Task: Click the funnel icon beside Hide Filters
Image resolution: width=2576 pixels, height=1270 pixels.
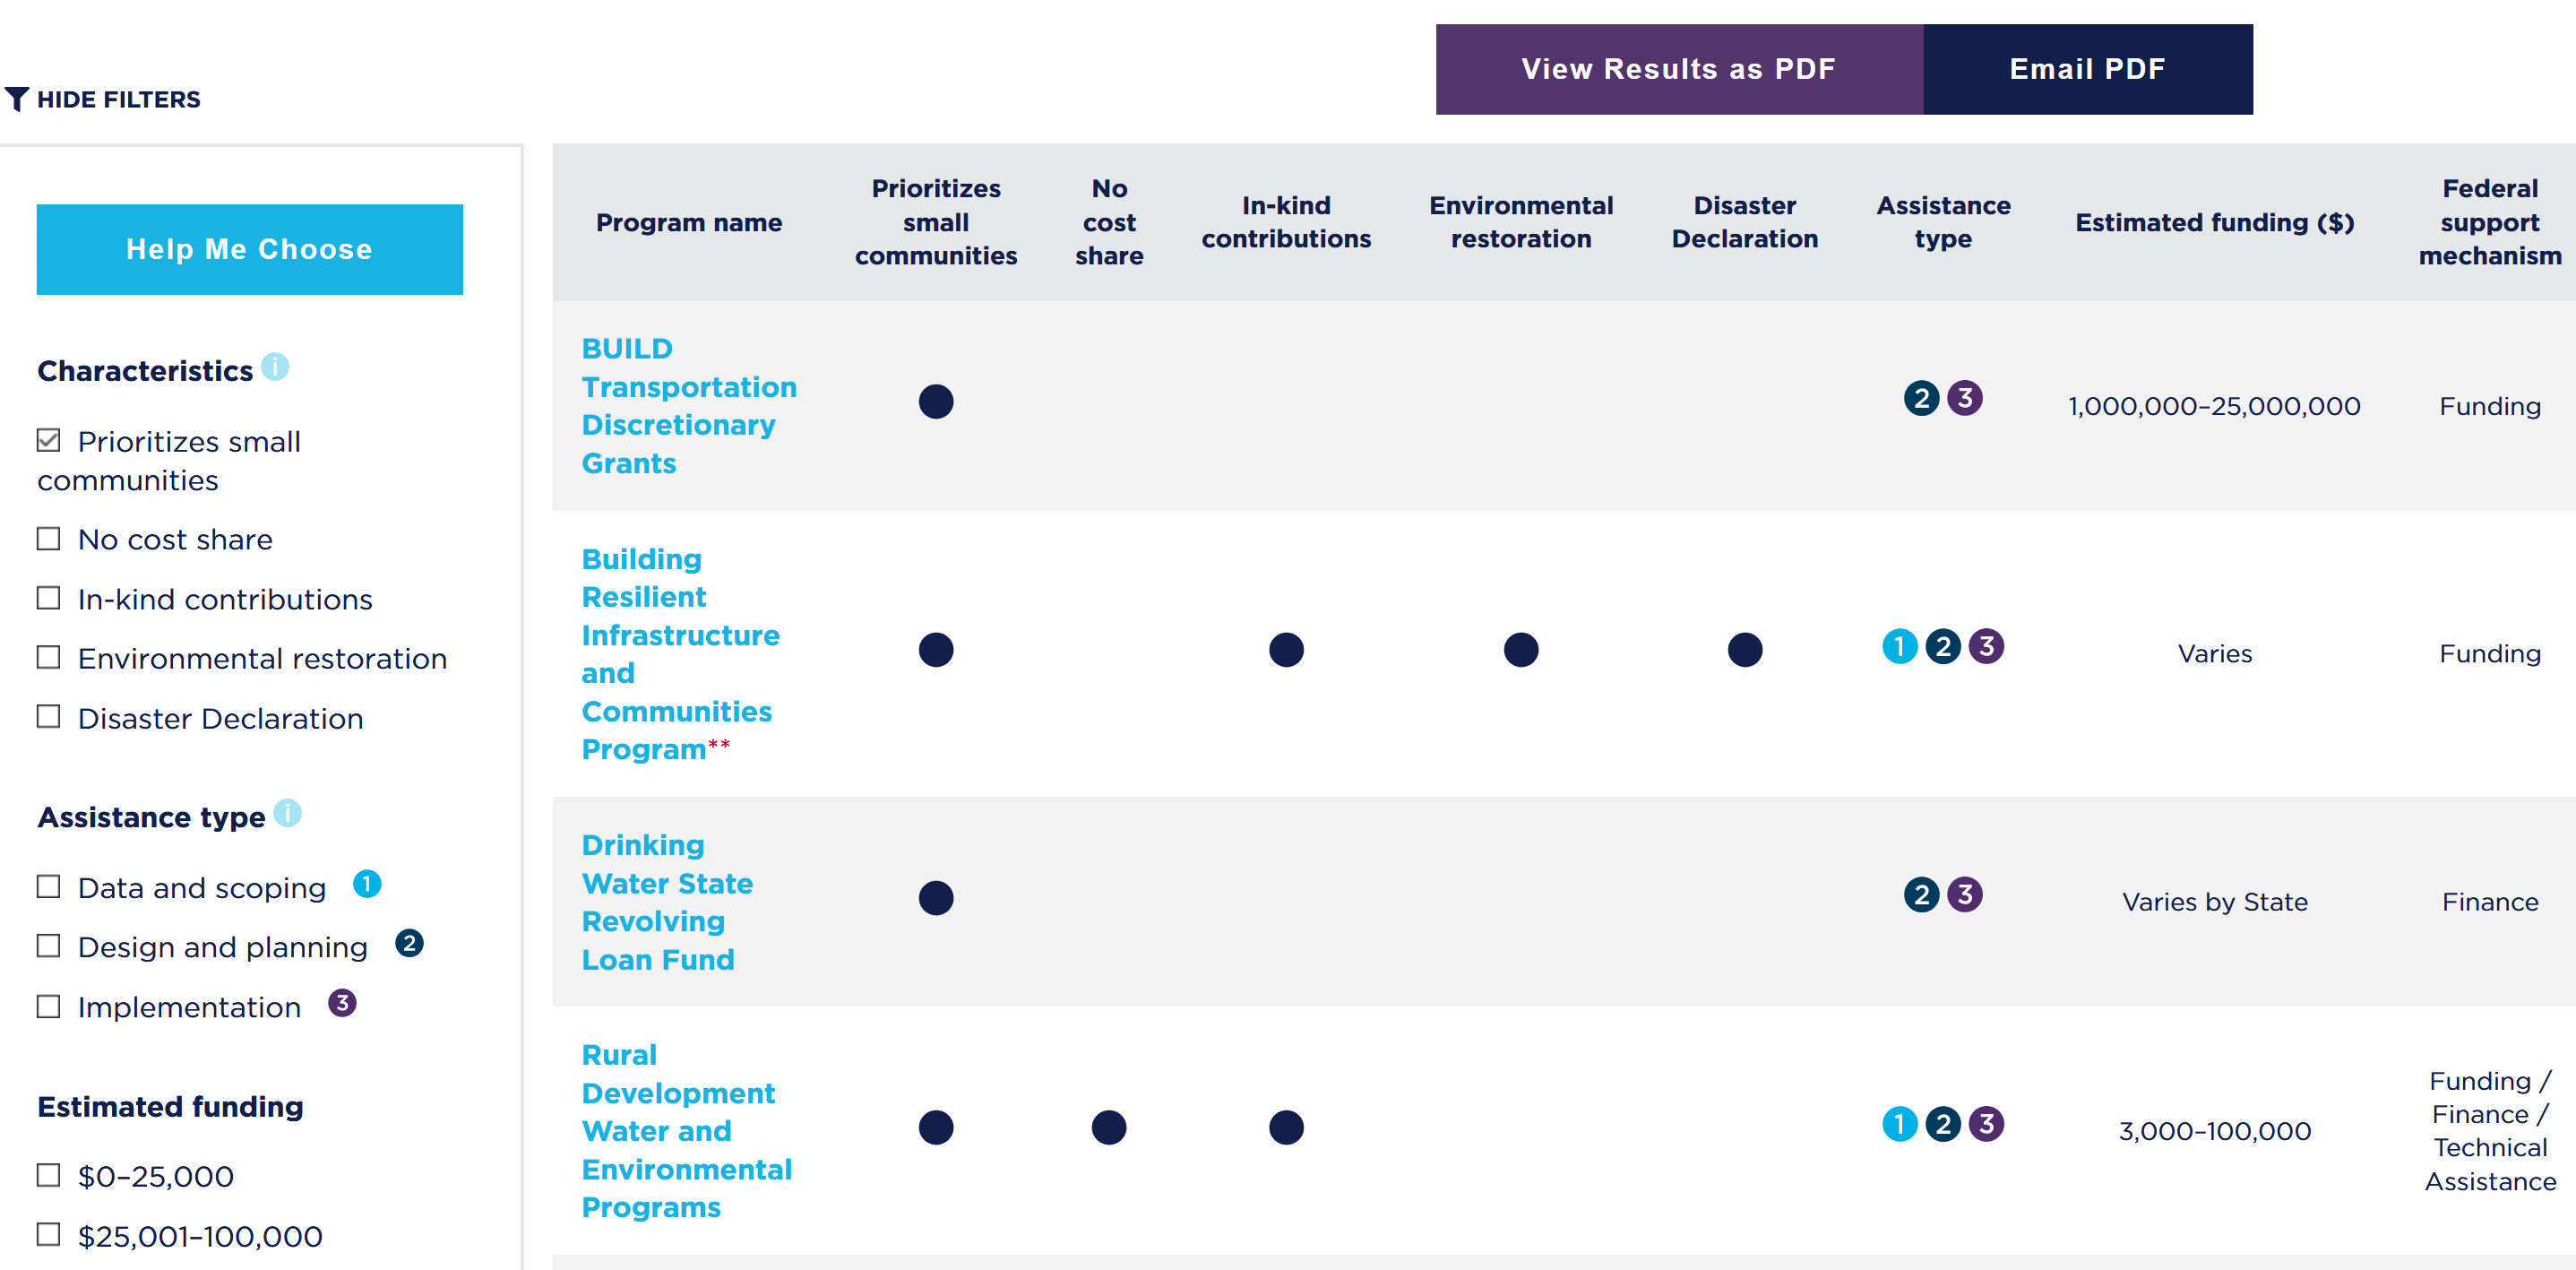Action: [17, 99]
